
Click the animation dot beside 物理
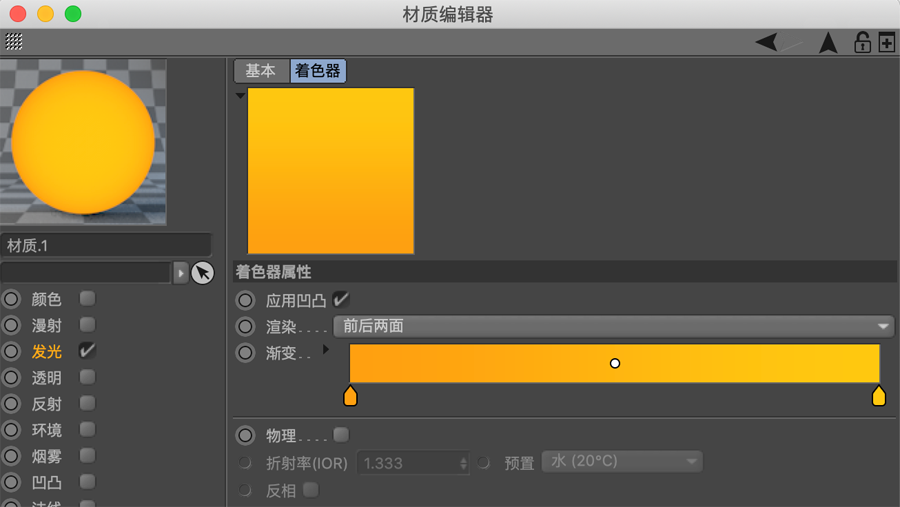point(245,435)
